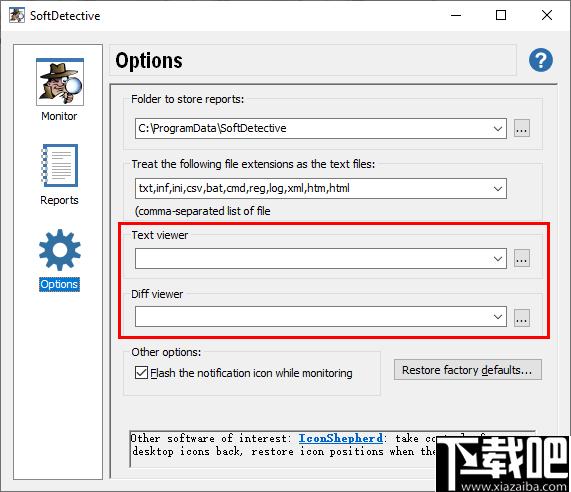Image resolution: width=571 pixels, height=492 pixels.
Task: Open the Monitor detective icon
Action: [x=60, y=82]
